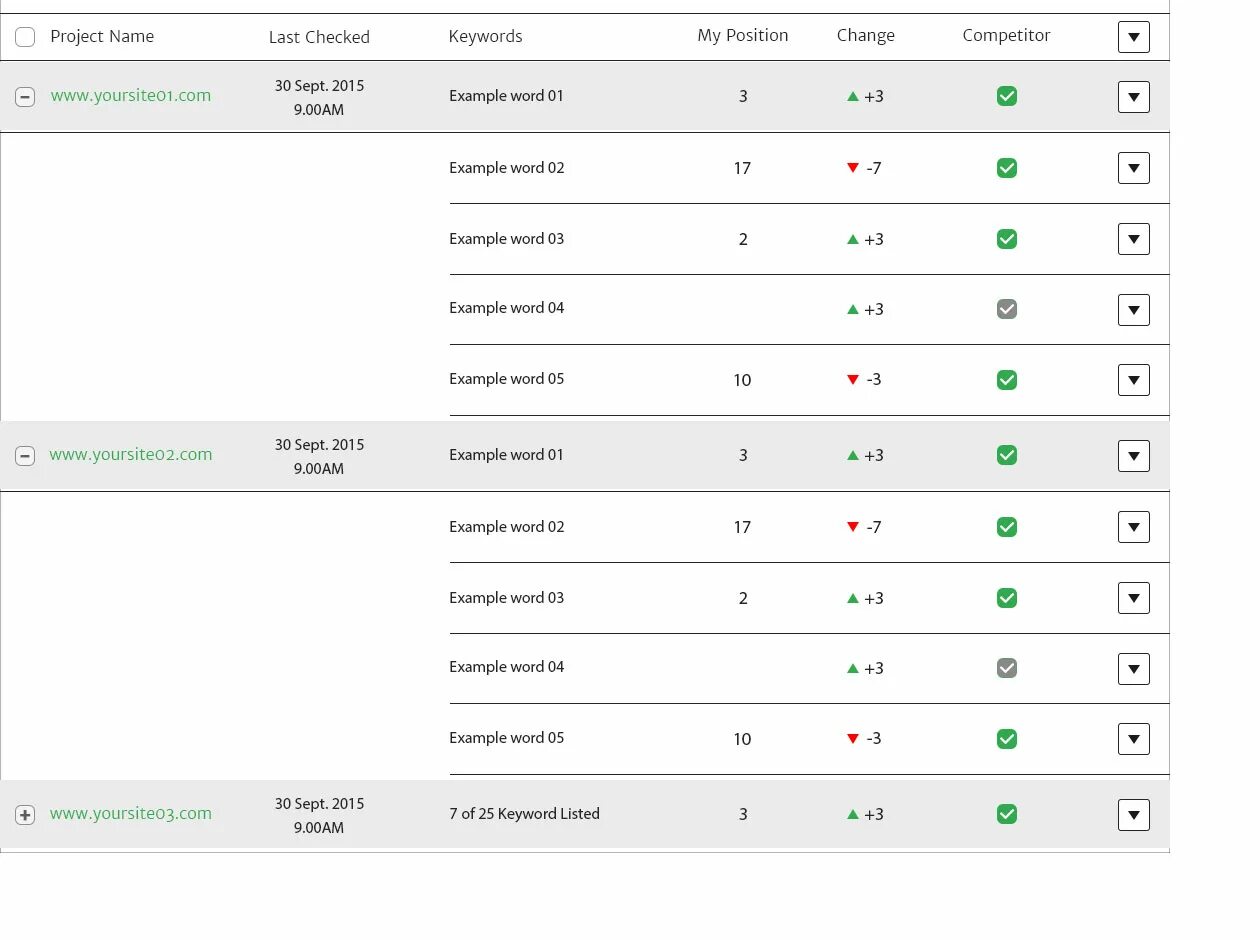
Task: Open the www.yoursite01.com link
Action: 131,96
